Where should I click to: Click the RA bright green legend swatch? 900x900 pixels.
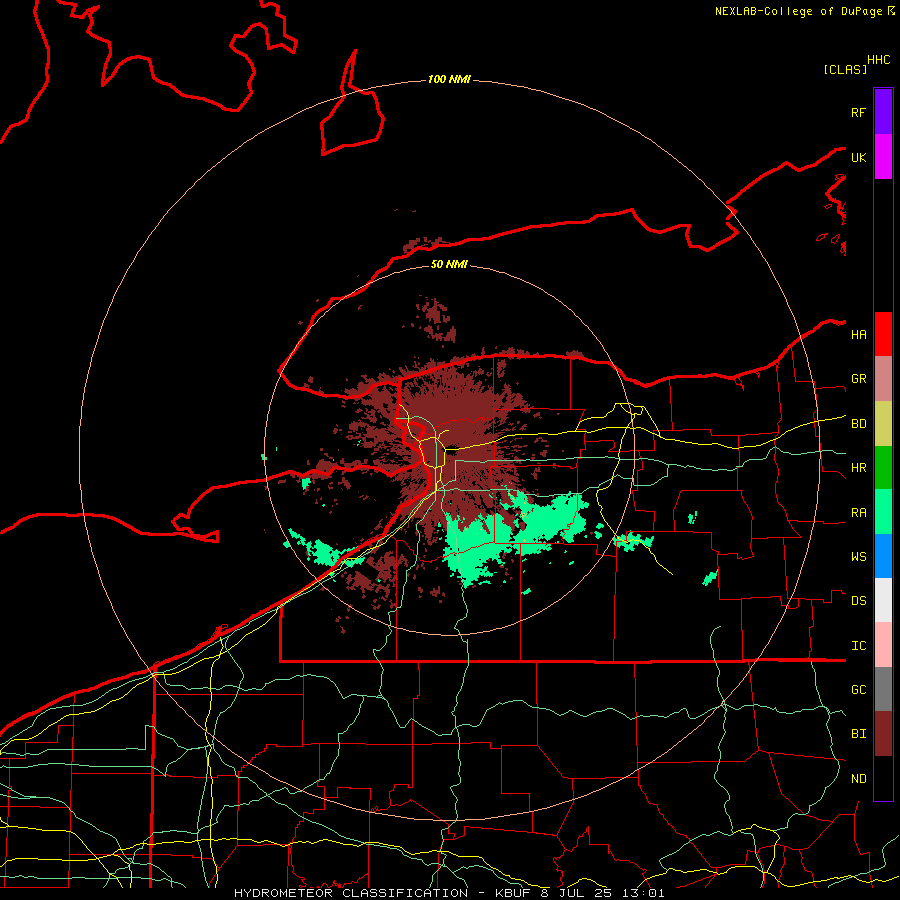[x=883, y=512]
